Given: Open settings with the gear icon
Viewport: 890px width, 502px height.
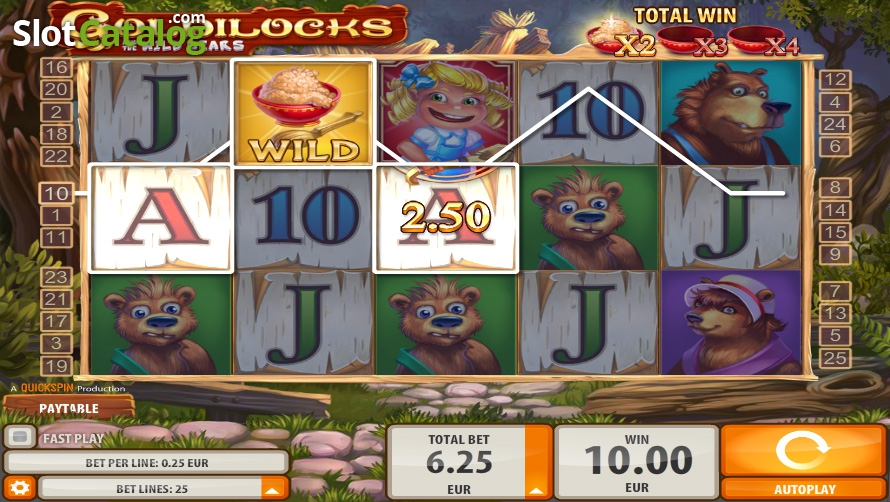Looking at the screenshot, I should pos(20,488).
